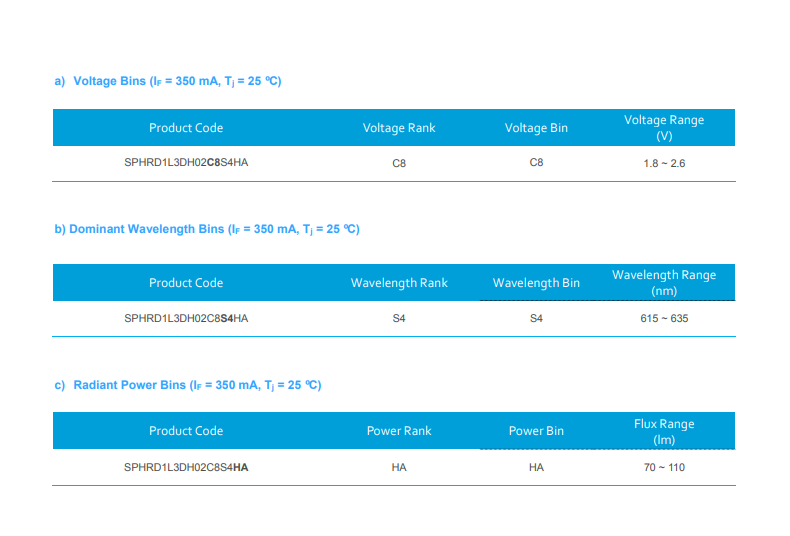This screenshot has width=790, height=536.
Task: Click the Radiant Power Bins heading
Action: (188, 385)
